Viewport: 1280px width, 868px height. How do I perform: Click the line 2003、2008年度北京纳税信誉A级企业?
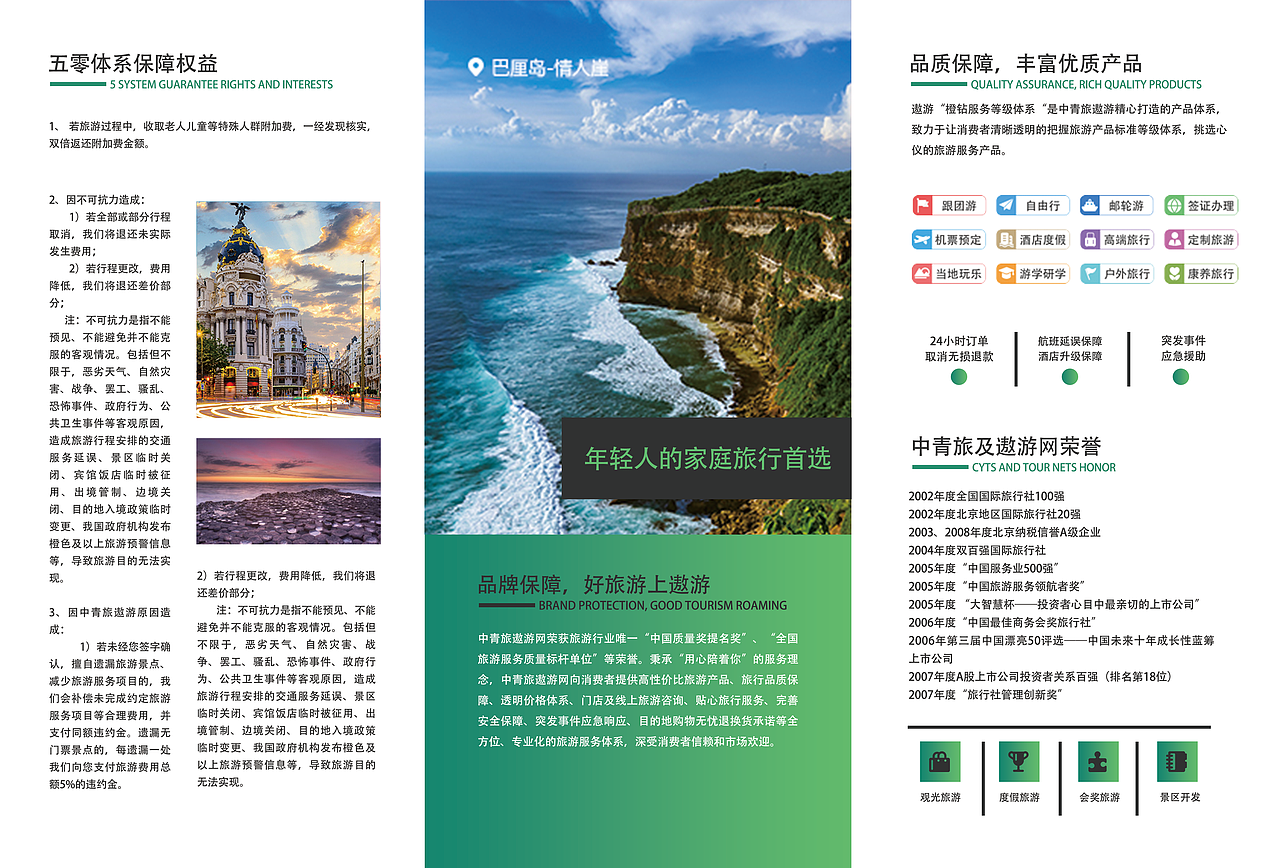point(1004,532)
